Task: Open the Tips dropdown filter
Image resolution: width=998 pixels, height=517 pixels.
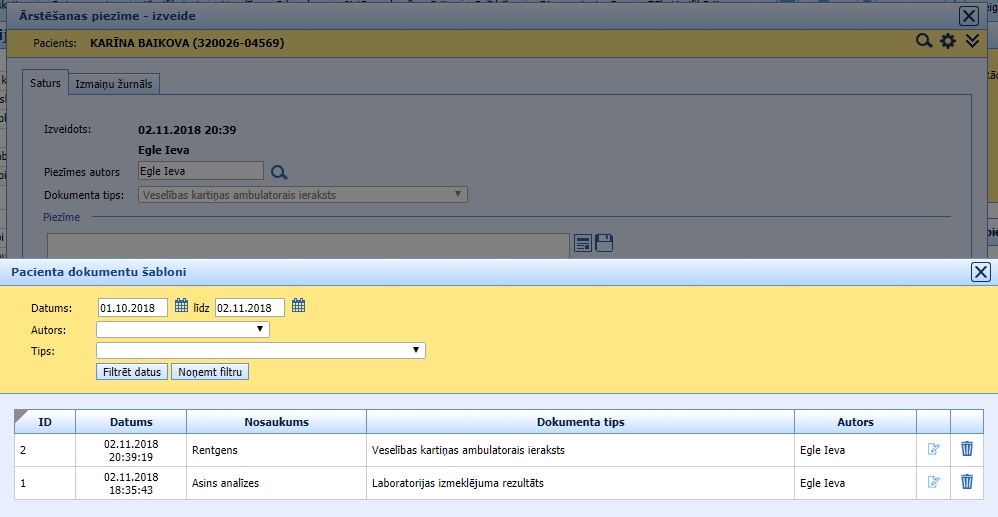Action: coord(260,350)
